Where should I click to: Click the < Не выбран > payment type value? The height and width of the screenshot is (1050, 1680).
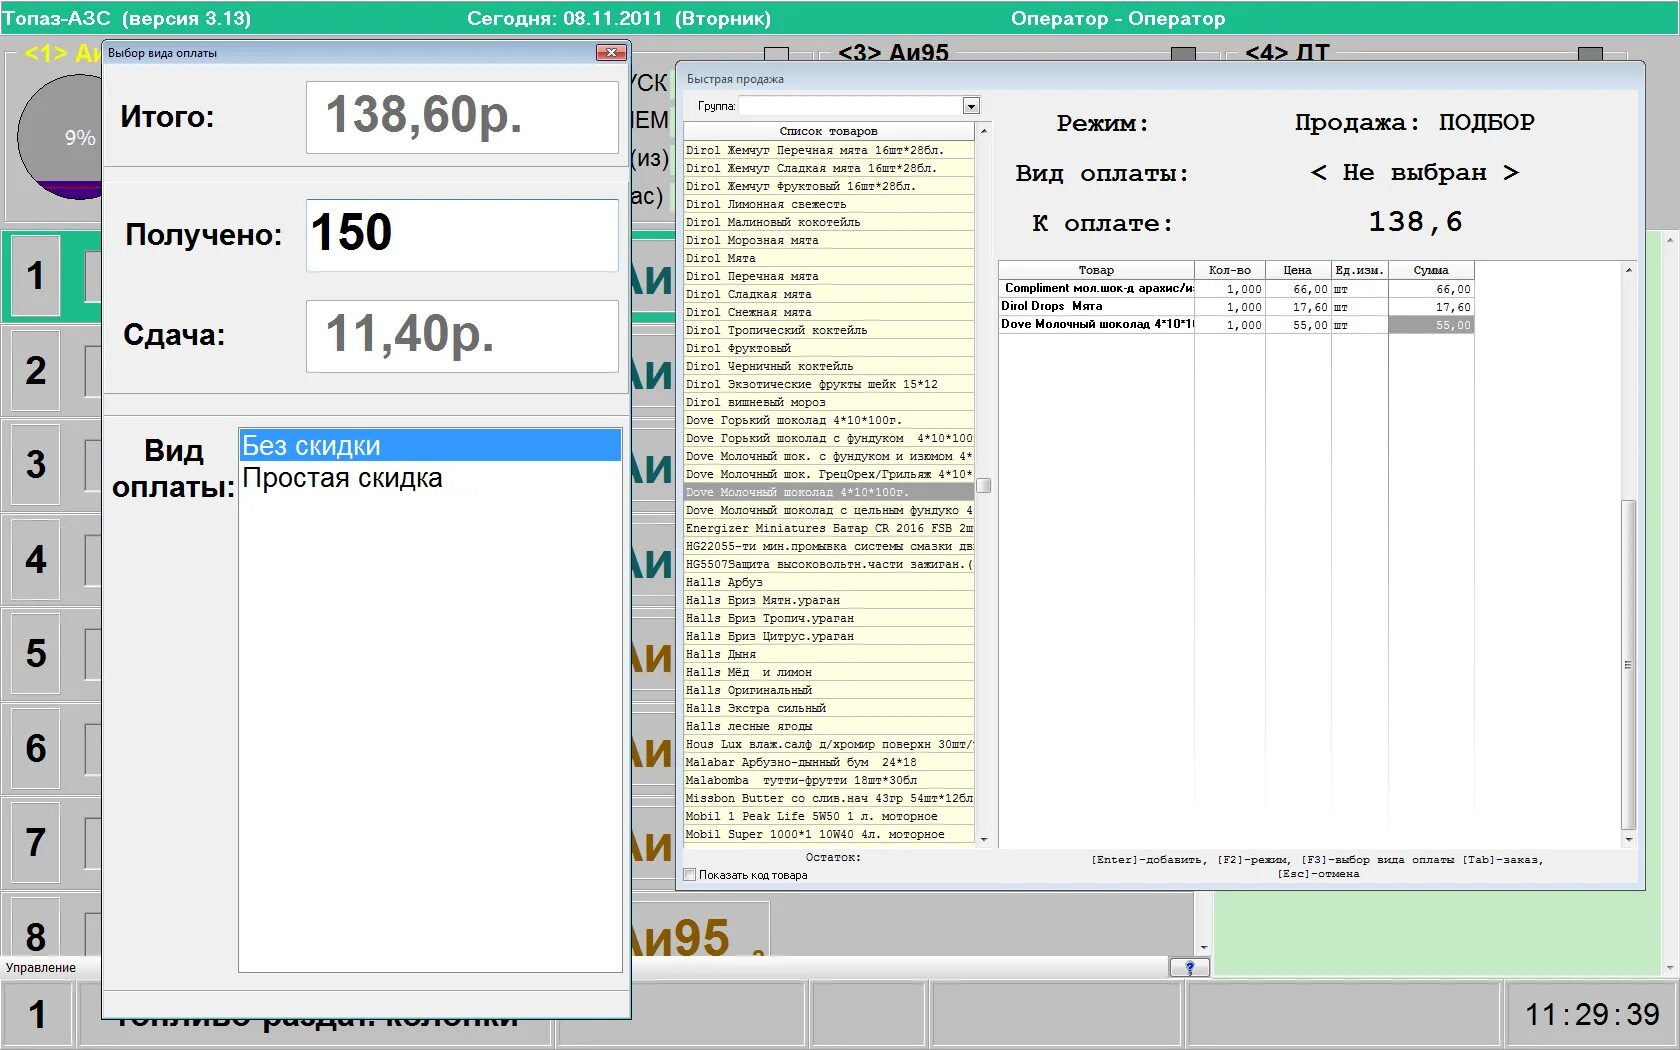(x=1414, y=173)
